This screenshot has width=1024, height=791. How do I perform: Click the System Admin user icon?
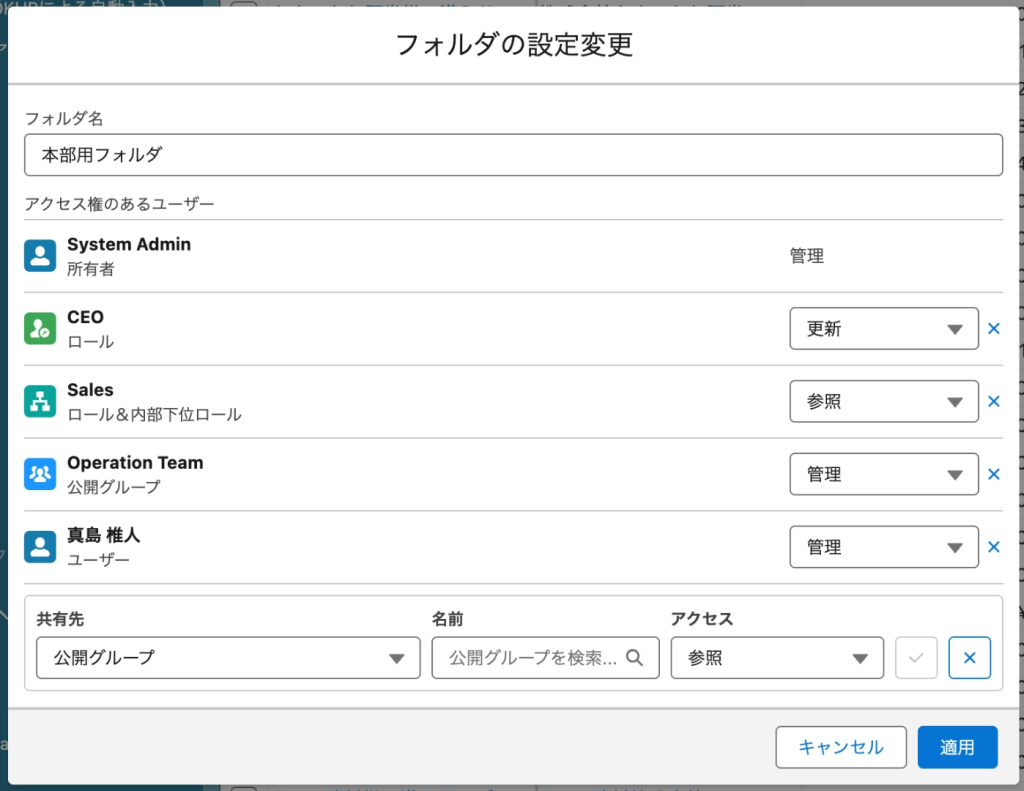[40, 256]
